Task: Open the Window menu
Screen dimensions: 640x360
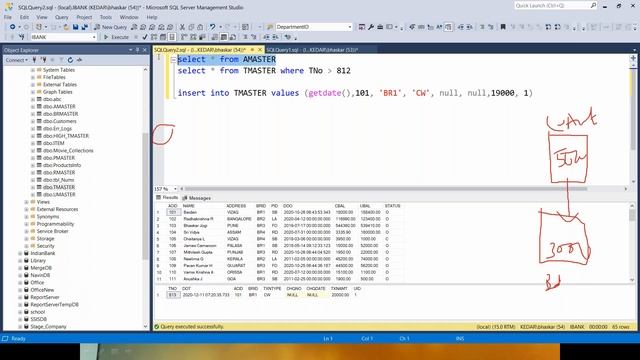Action: [129, 17]
